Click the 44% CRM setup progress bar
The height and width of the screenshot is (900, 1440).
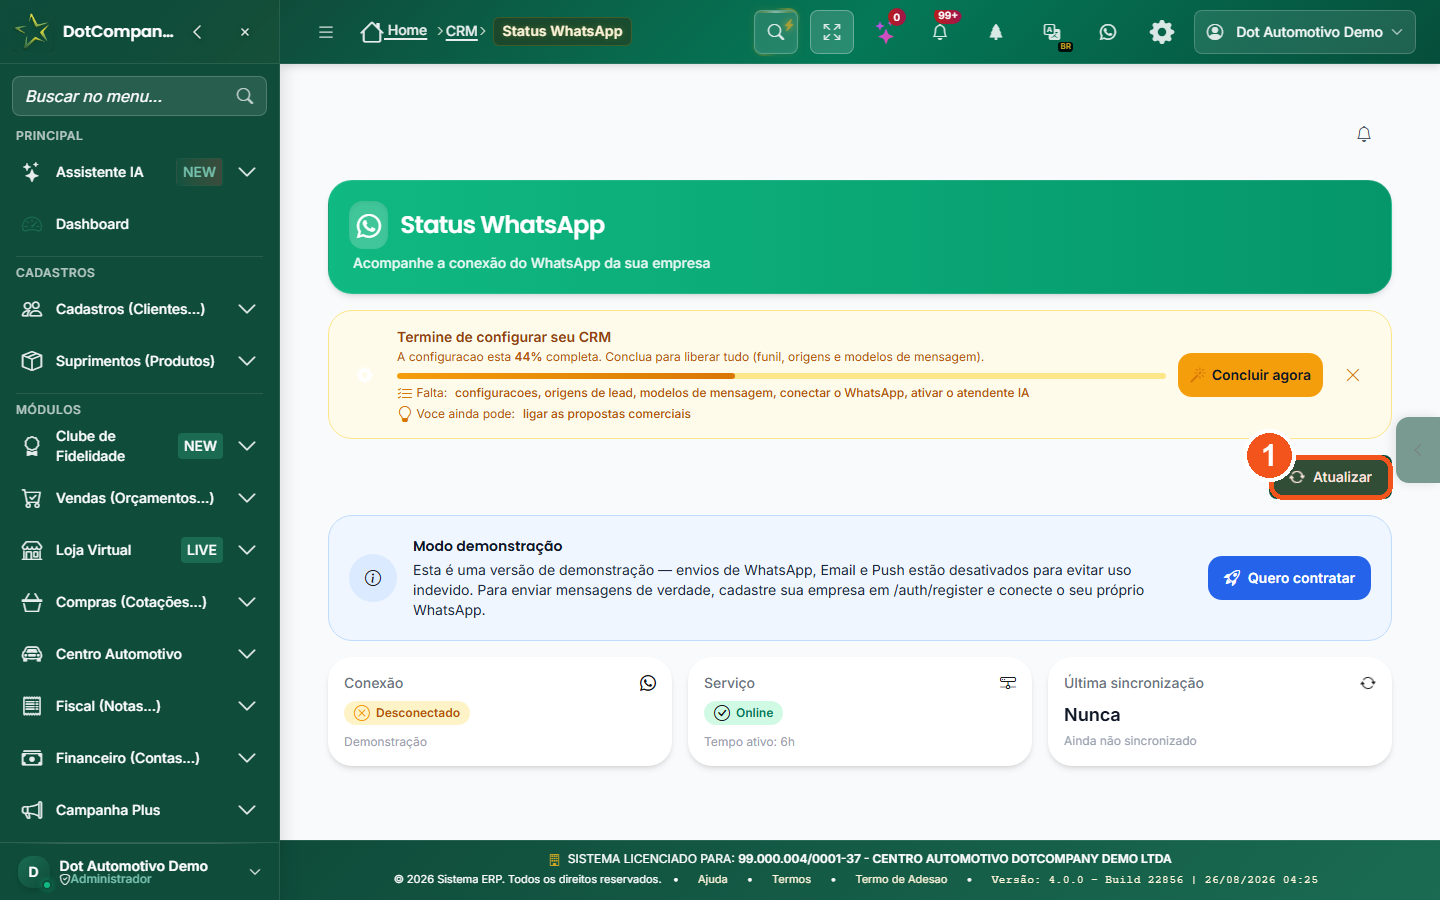781,376
